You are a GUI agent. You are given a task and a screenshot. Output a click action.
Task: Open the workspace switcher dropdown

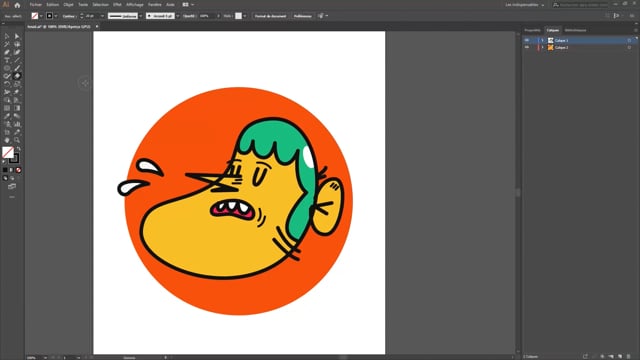[x=525, y=5]
